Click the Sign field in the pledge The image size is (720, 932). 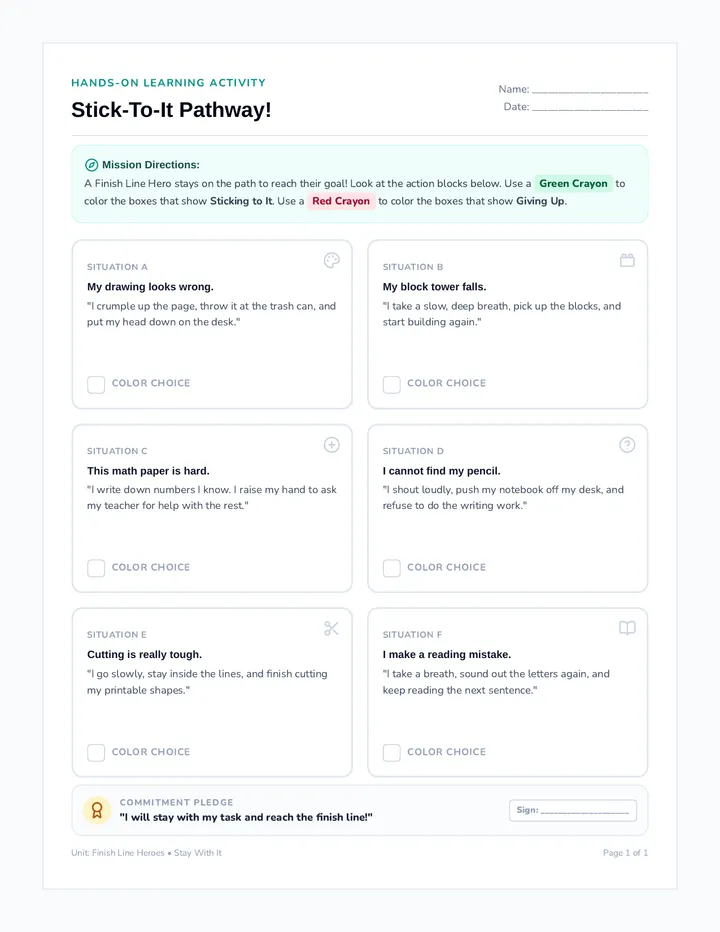(573, 810)
